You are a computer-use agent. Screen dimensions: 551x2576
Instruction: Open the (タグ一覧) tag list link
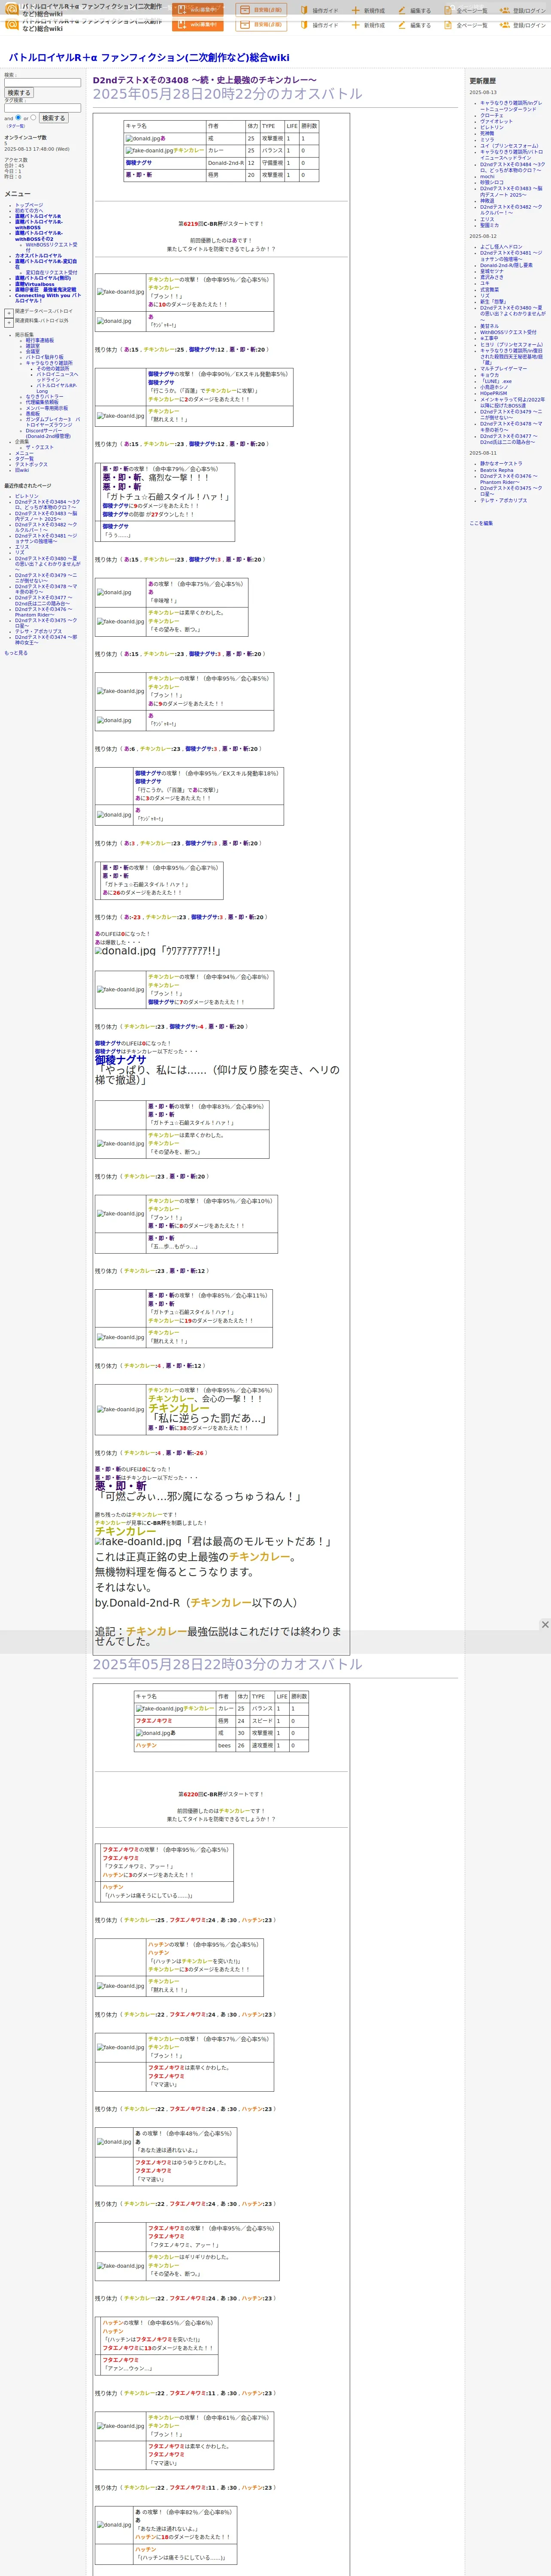[x=16, y=126]
